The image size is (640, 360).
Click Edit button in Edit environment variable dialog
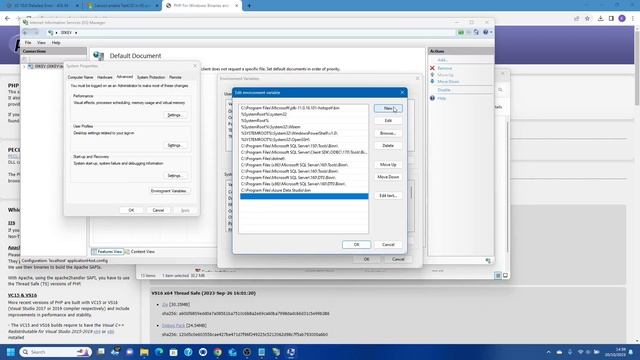(x=388, y=121)
